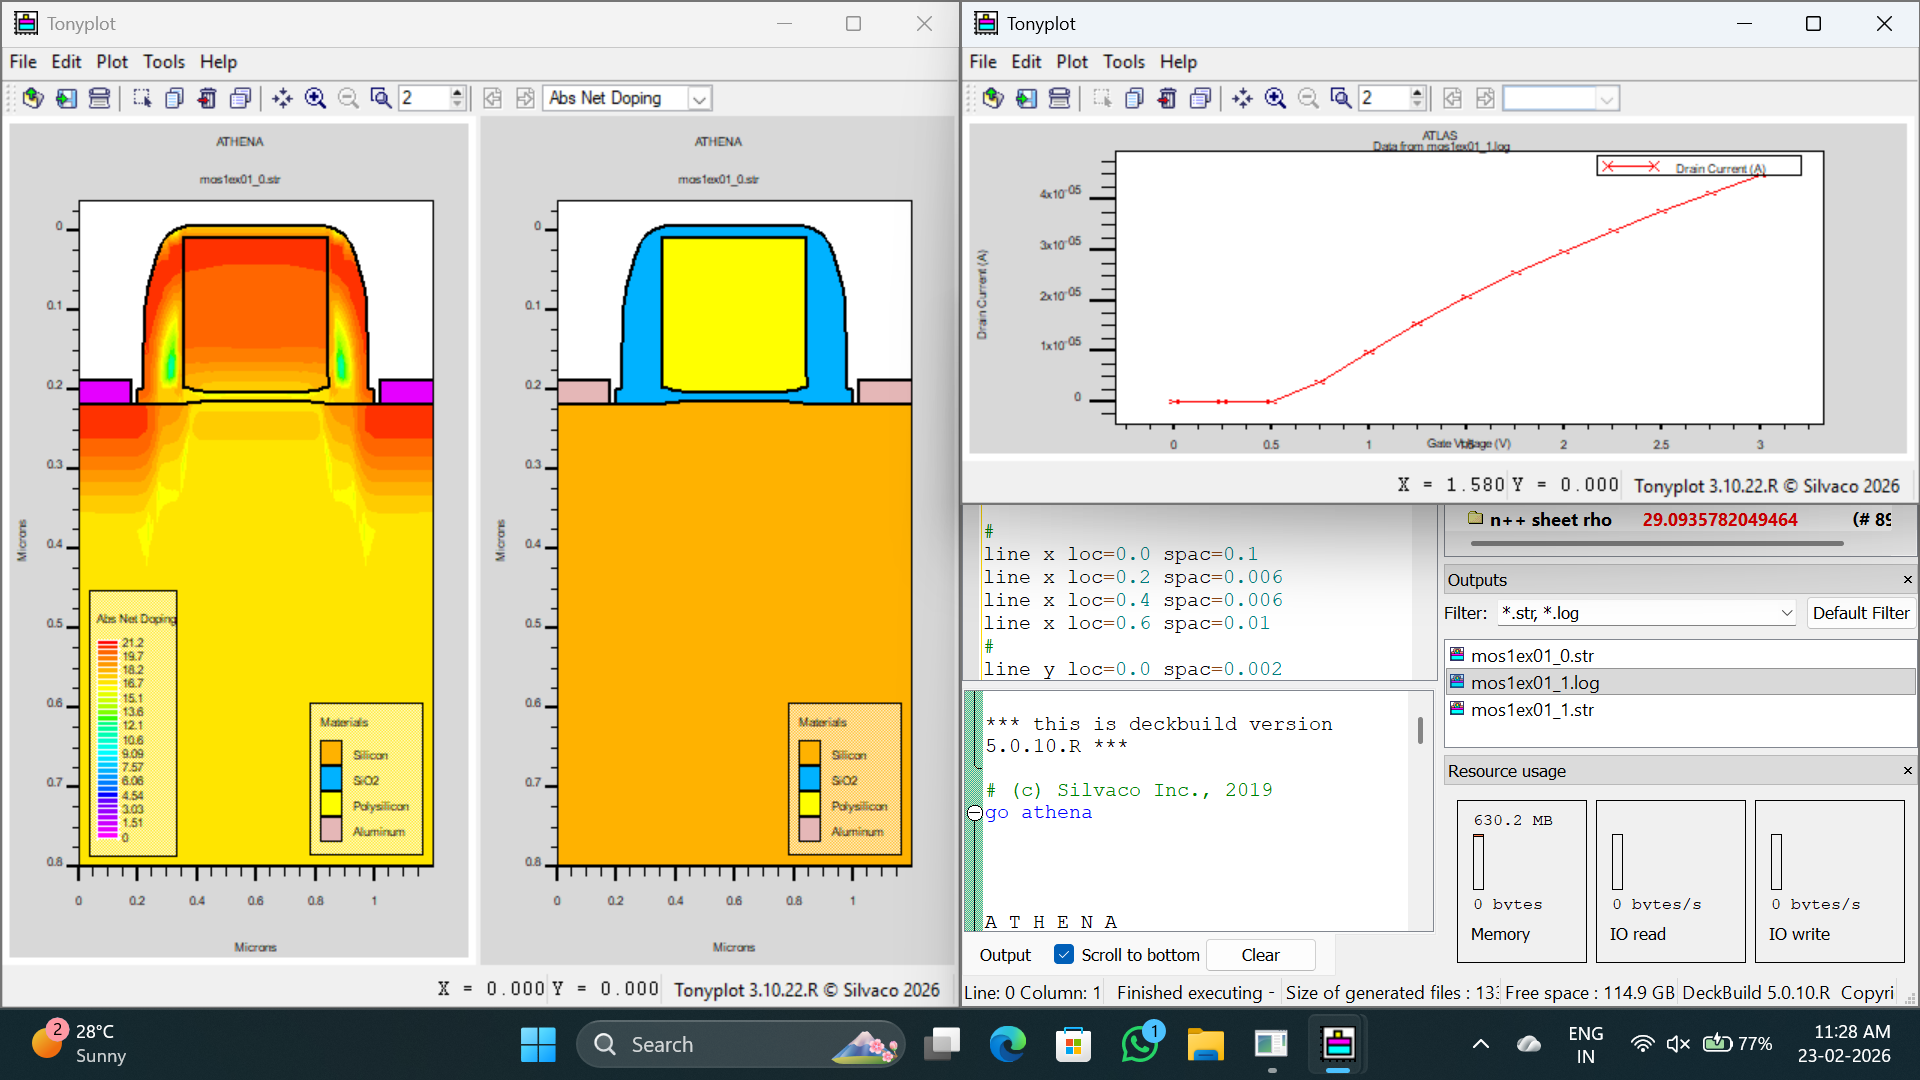Click the export icon in the Abs Net Doping Tonyplot toolbar
1920x1080 pixels.
point(66,98)
